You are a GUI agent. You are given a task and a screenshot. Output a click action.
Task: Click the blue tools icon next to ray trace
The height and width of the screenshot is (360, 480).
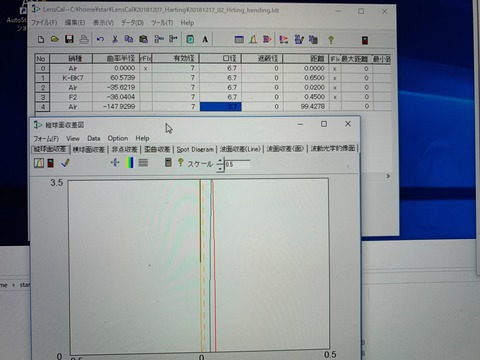tap(299, 40)
